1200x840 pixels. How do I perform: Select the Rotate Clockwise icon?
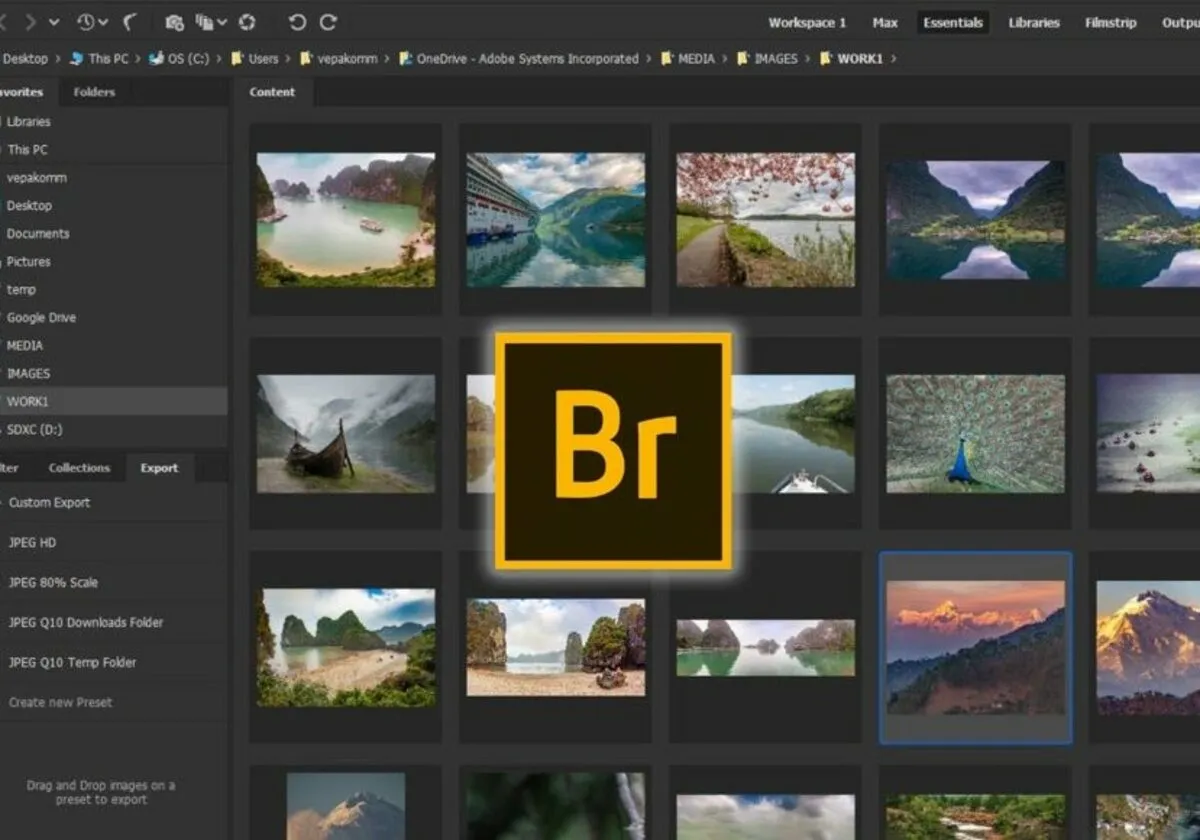click(328, 21)
